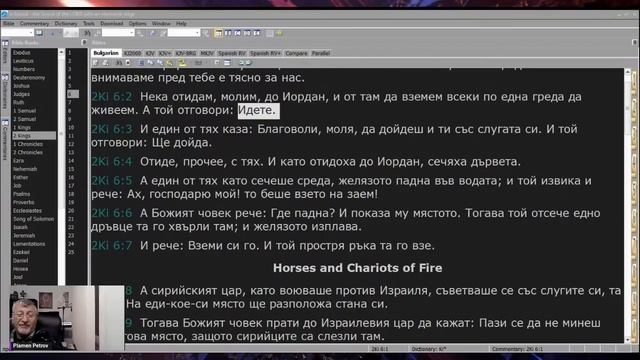Select chapter 12 in chapter list

71,144
